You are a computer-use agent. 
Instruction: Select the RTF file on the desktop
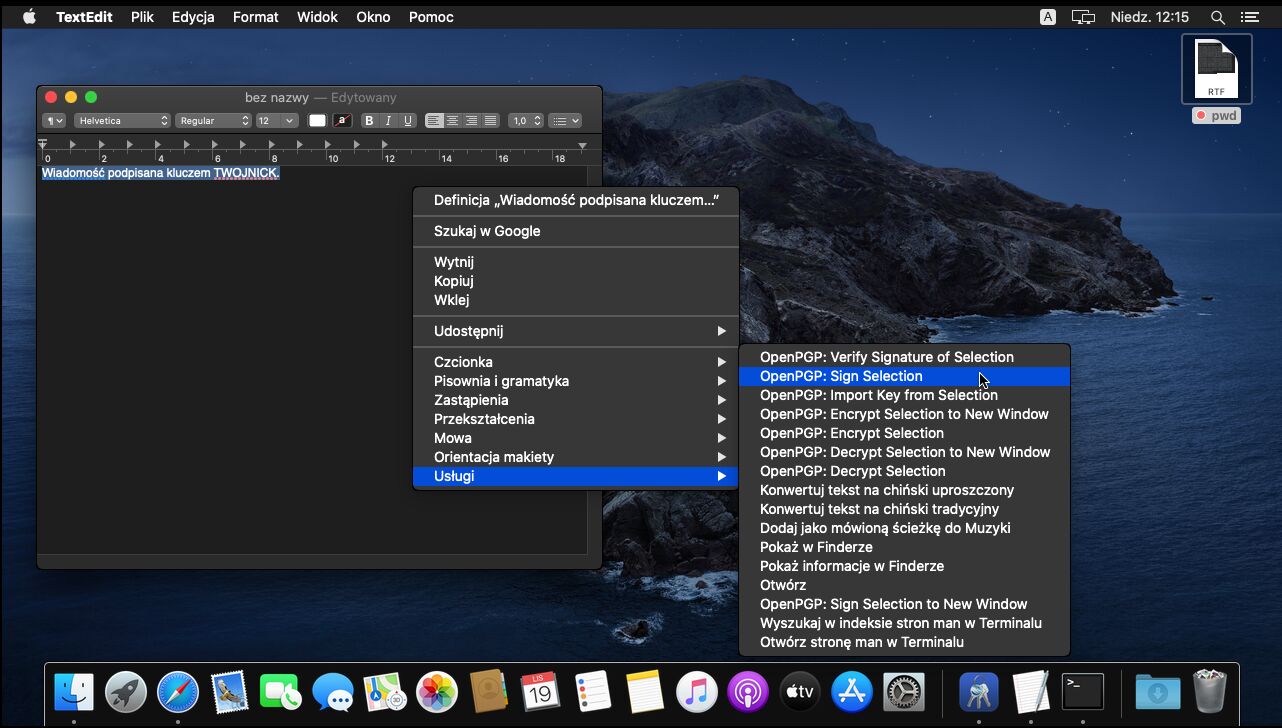pos(1216,69)
